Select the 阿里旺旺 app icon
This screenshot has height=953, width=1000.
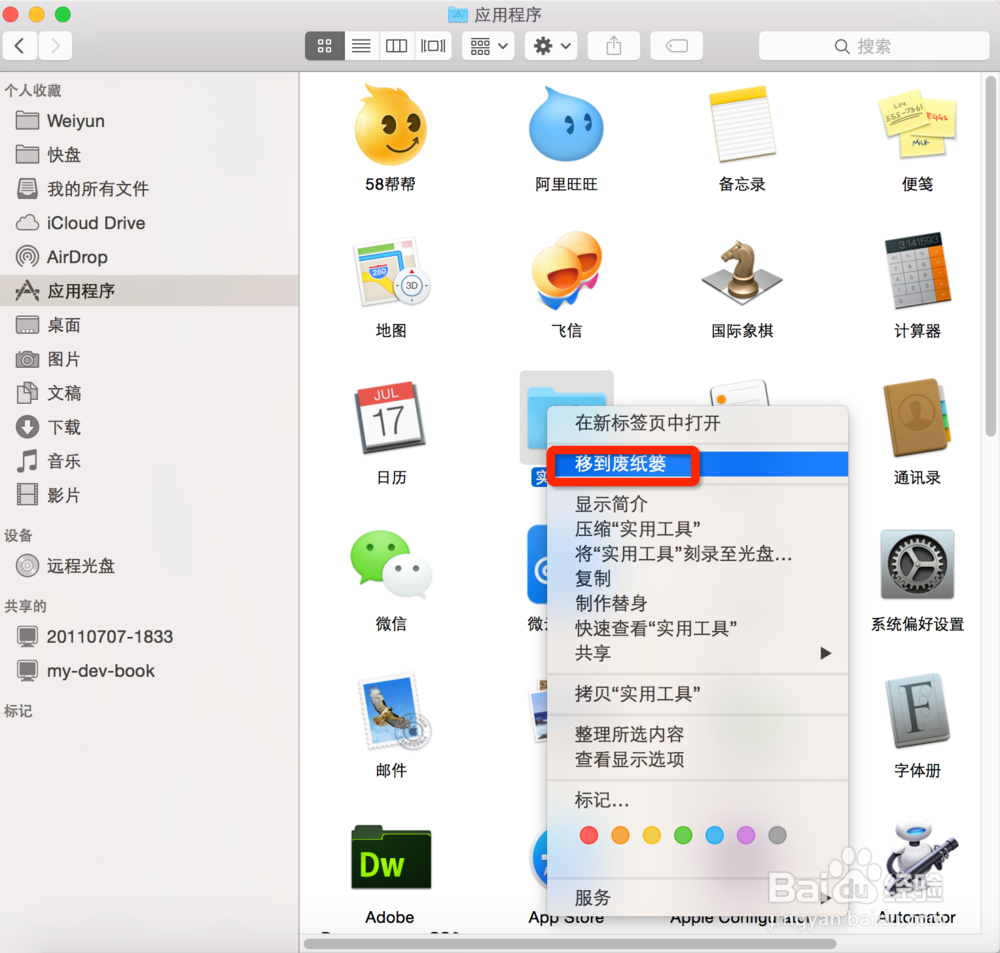pos(566,125)
